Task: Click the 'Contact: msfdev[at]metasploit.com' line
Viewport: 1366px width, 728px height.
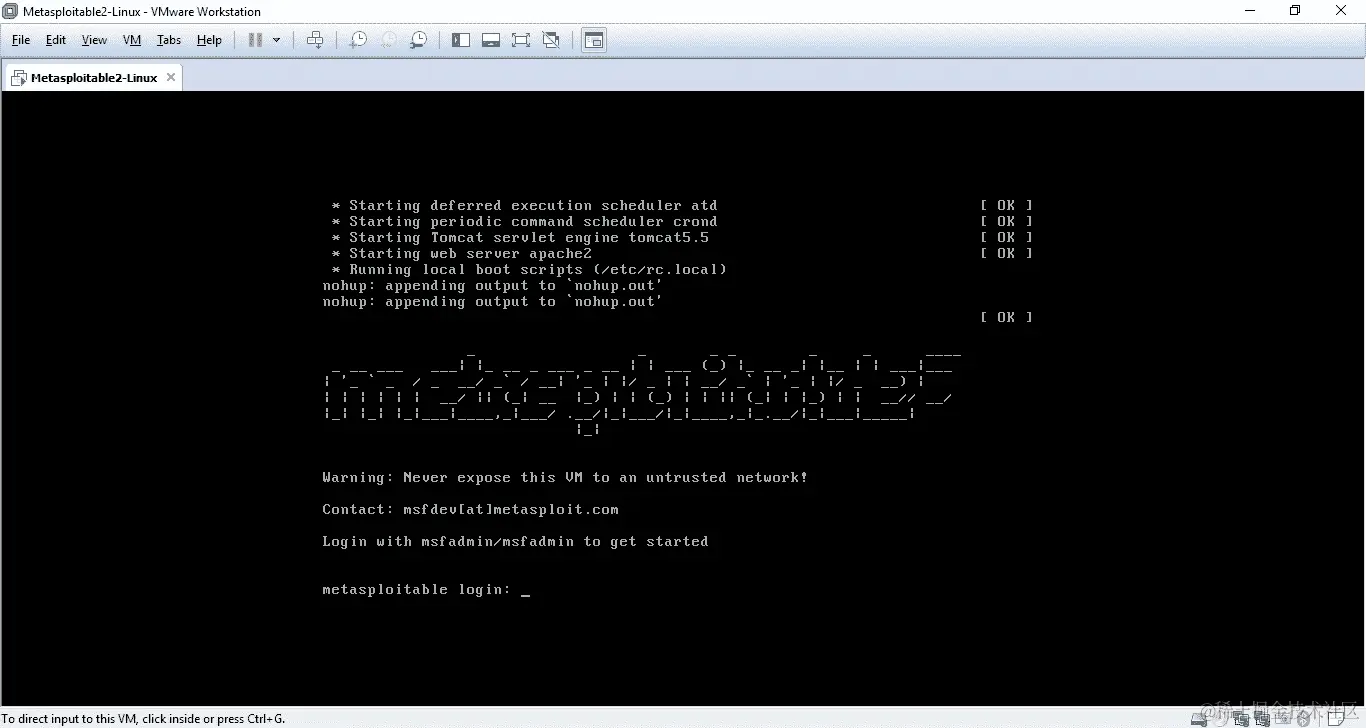Action: click(470, 510)
